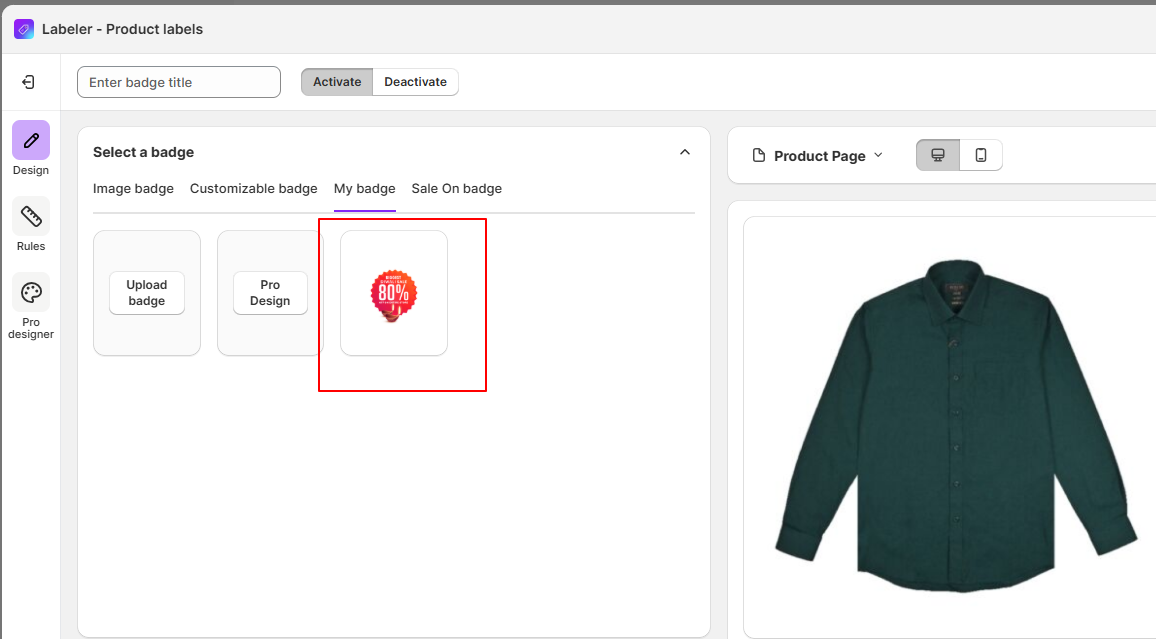Switch preview to mobile view
This screenshot has width=1156, height=639.
coord(981,155)
